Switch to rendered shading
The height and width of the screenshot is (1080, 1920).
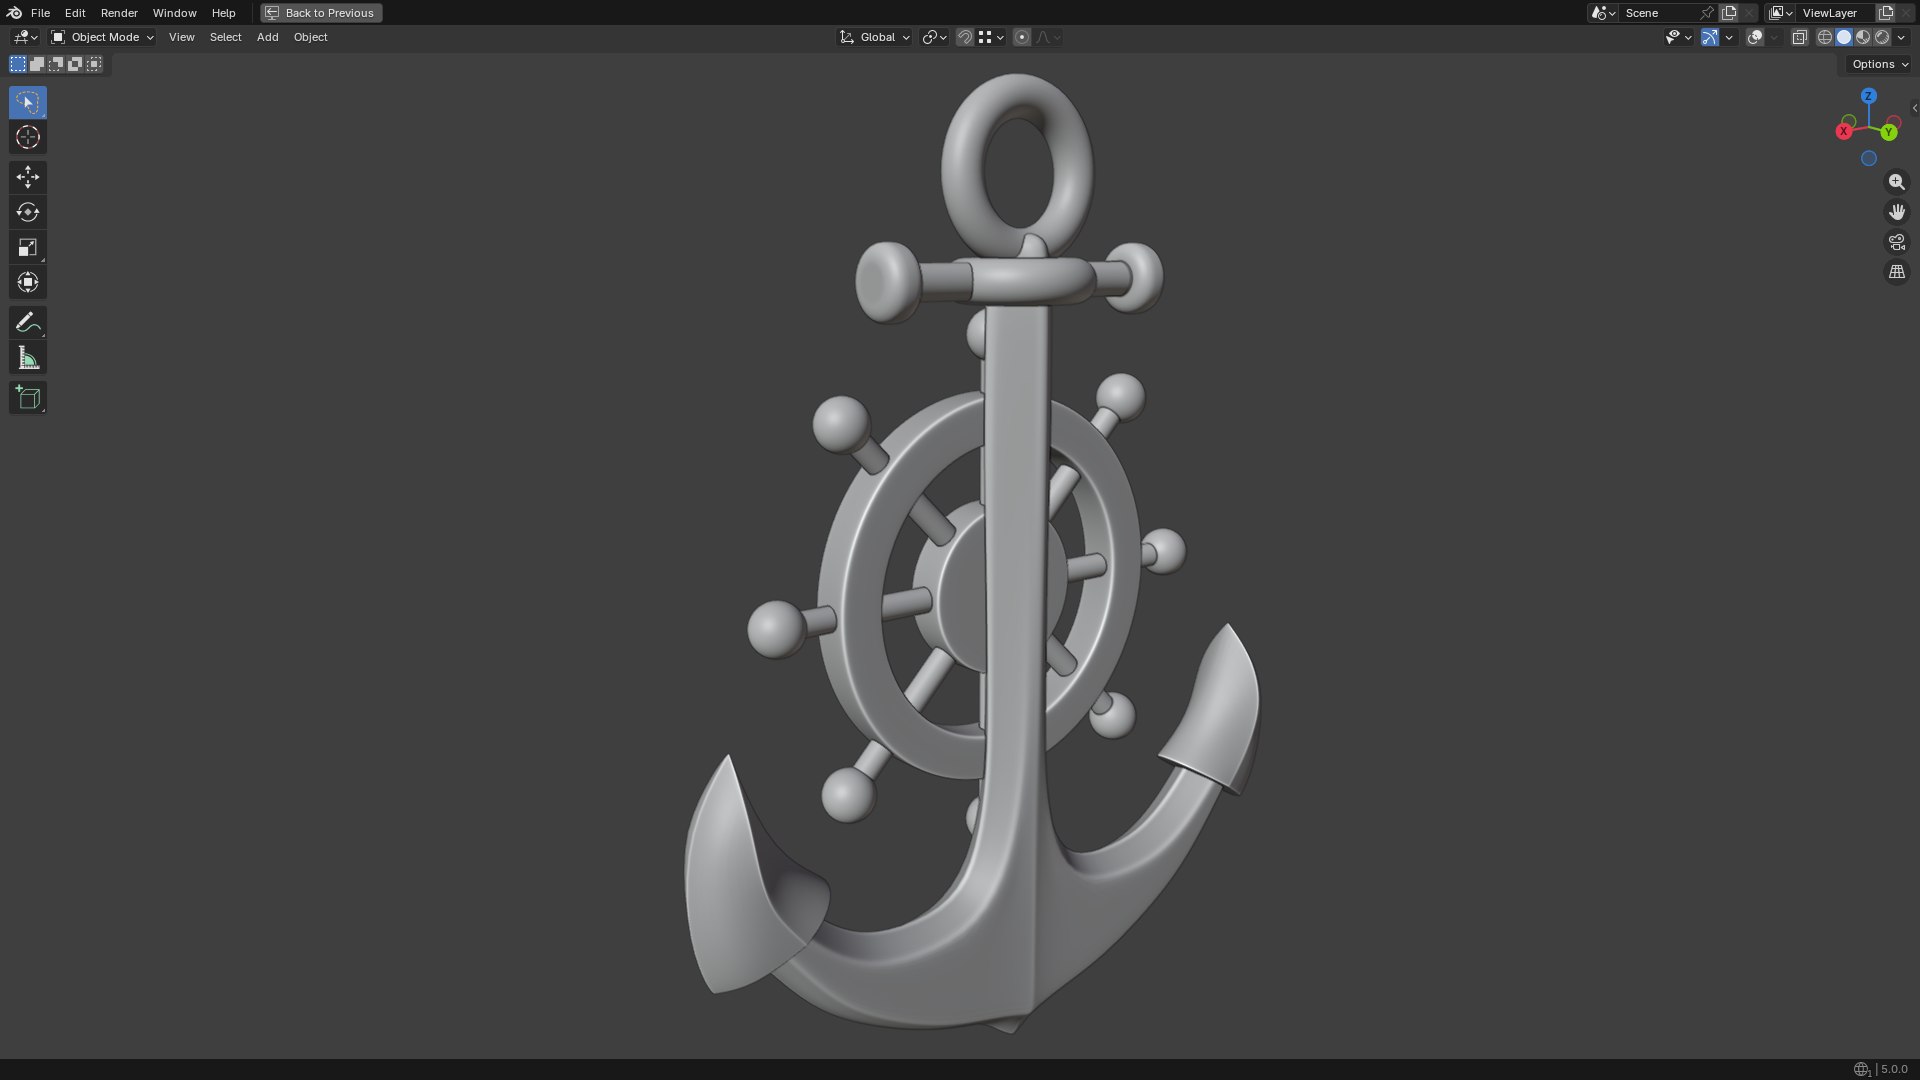[x=1882, y=37]
